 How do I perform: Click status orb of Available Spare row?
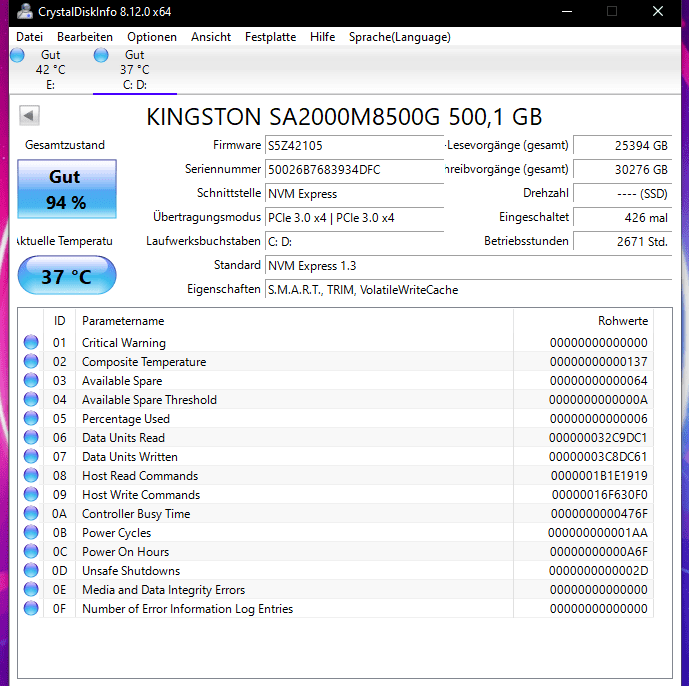pyautogui.click(x=31, y=380)
